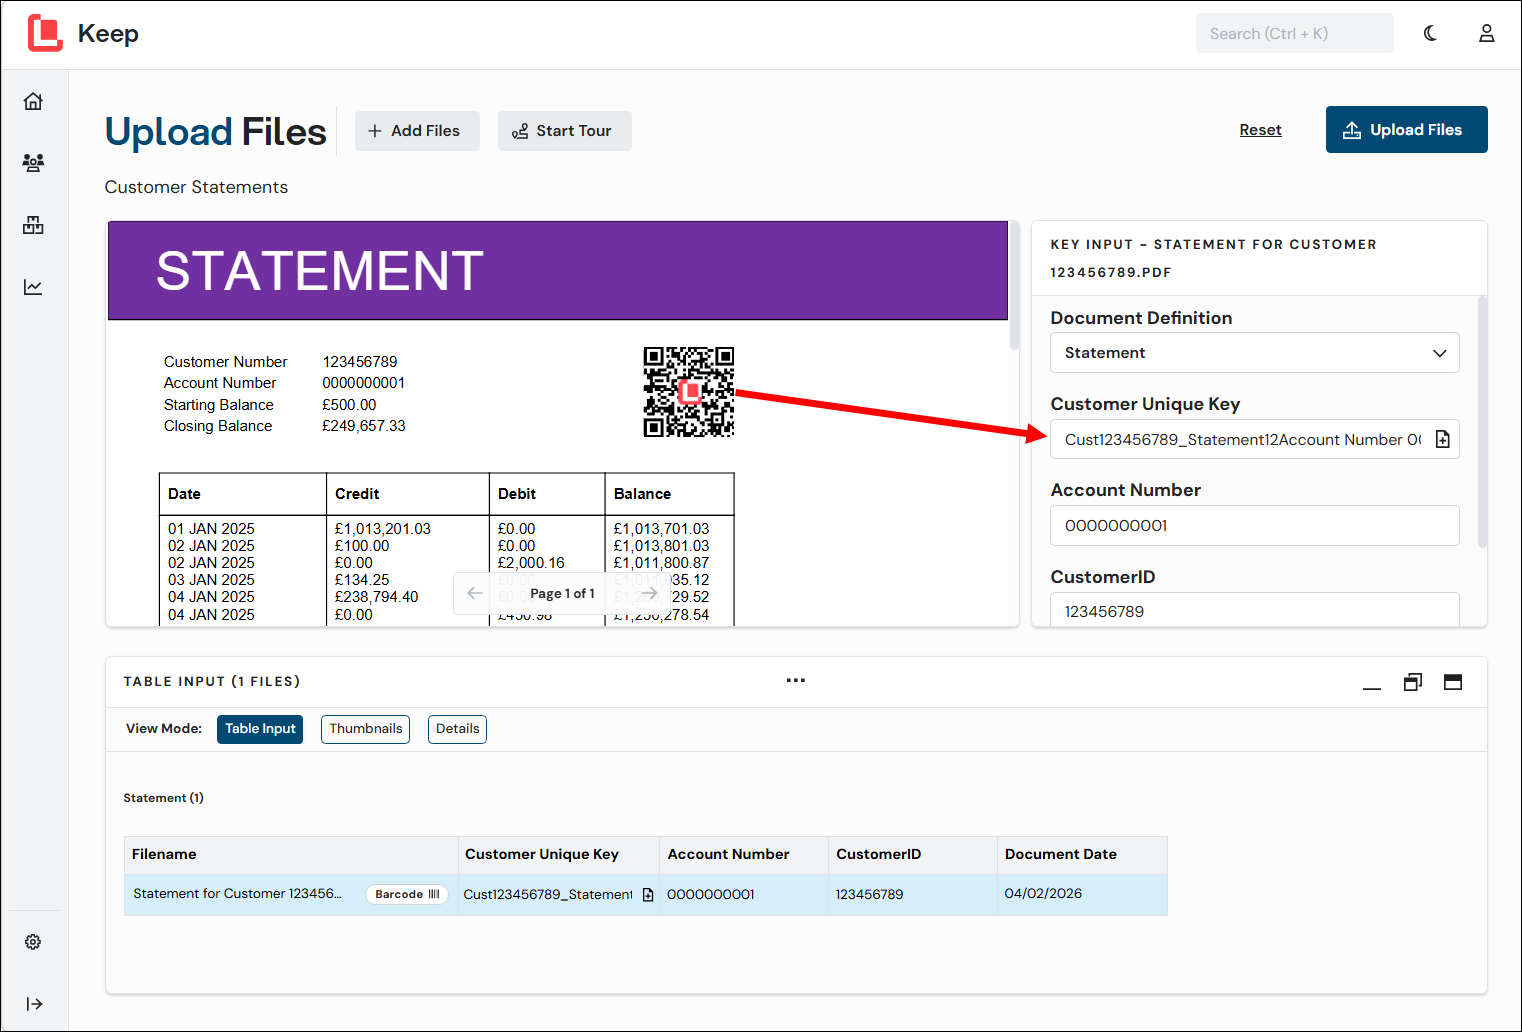
Task: Click the document preview scrollbar
Action: pos(1014,285)
